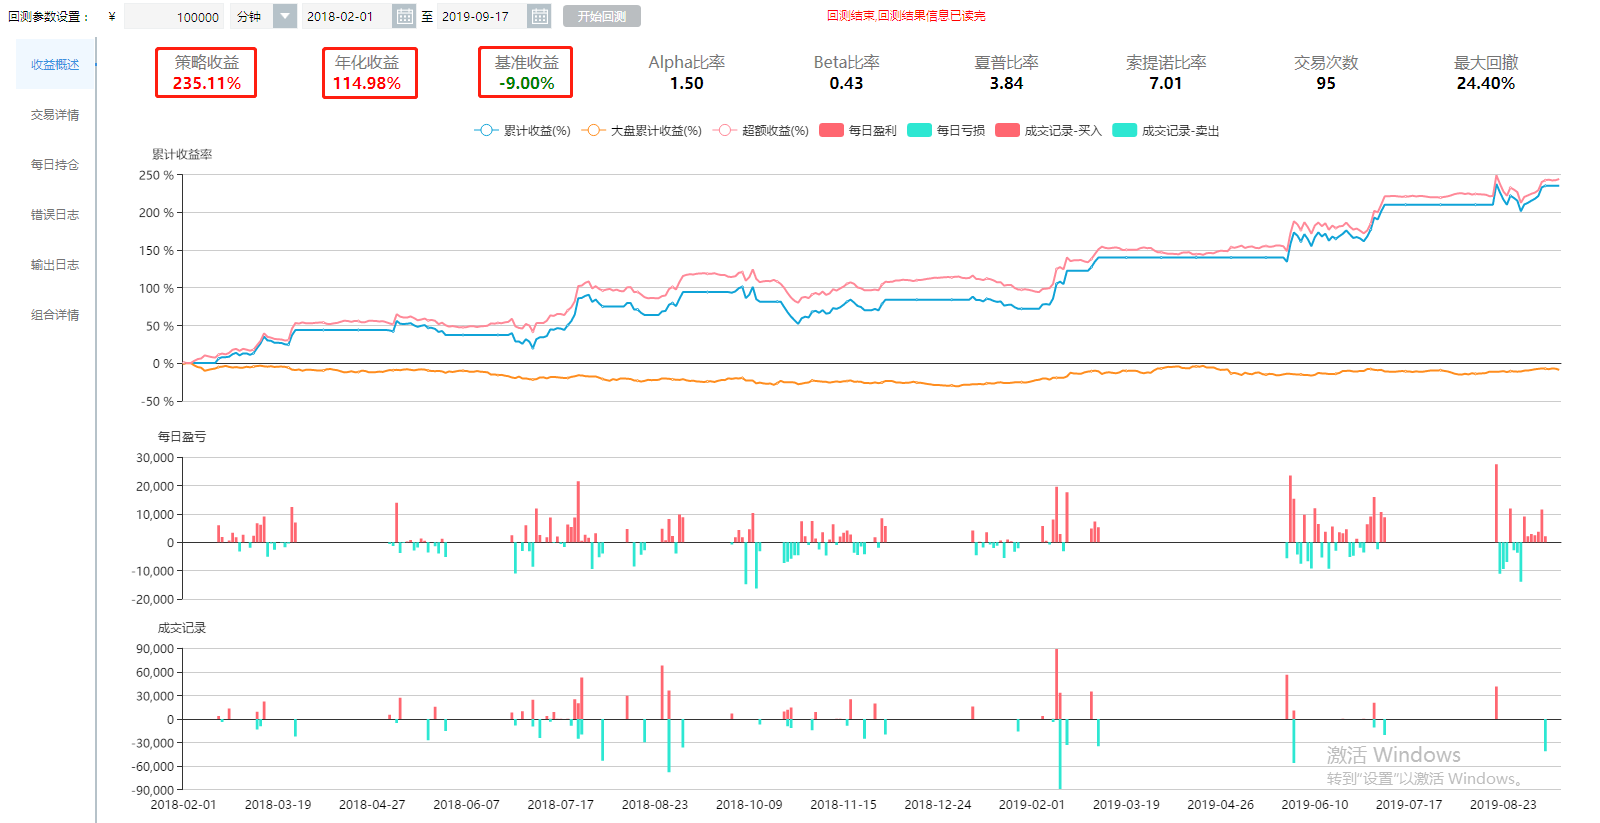The height and width of the screenshot is (823, 1600).
Task: Open the 错误日志 tab
Action: [55, 215]
